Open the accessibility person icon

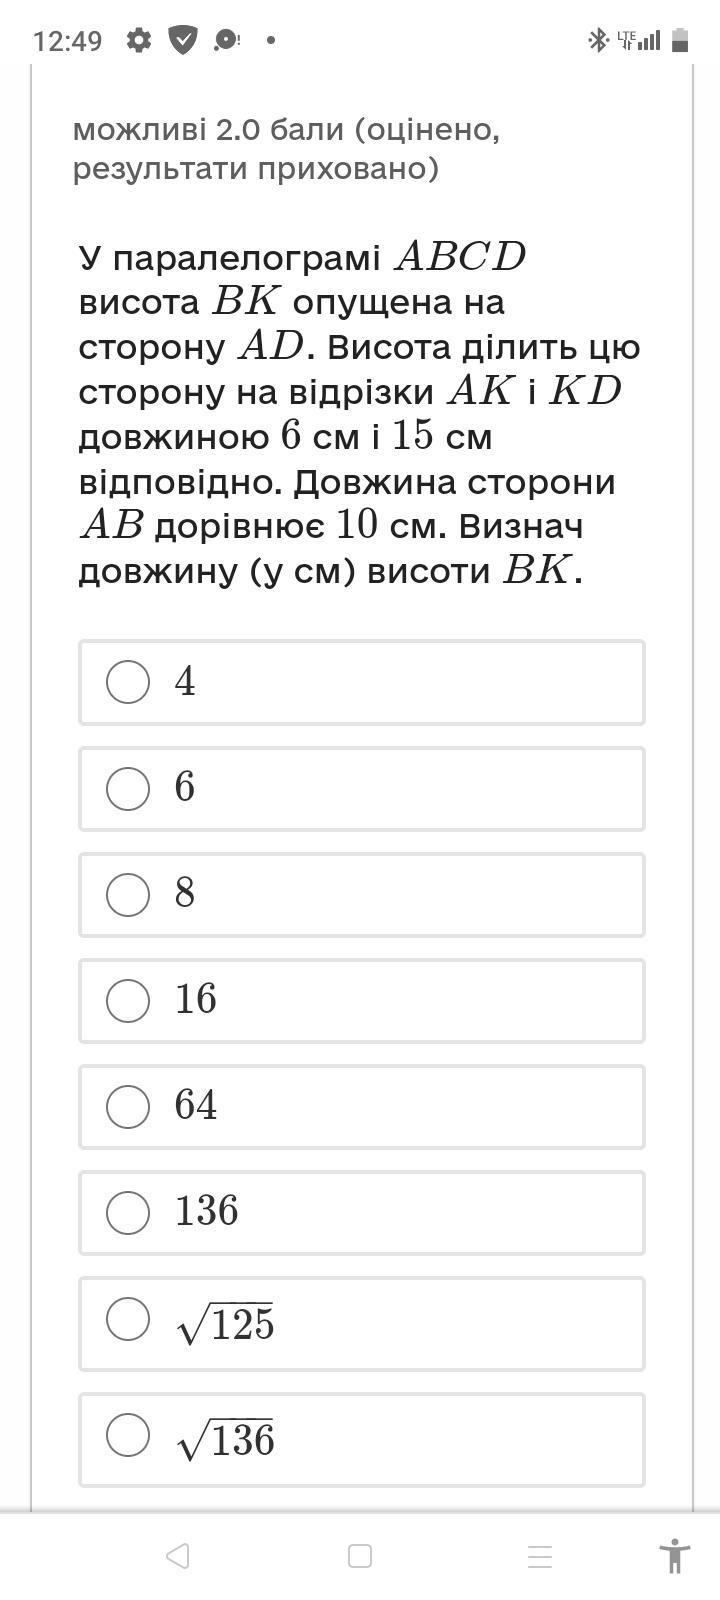(675, 1556)
